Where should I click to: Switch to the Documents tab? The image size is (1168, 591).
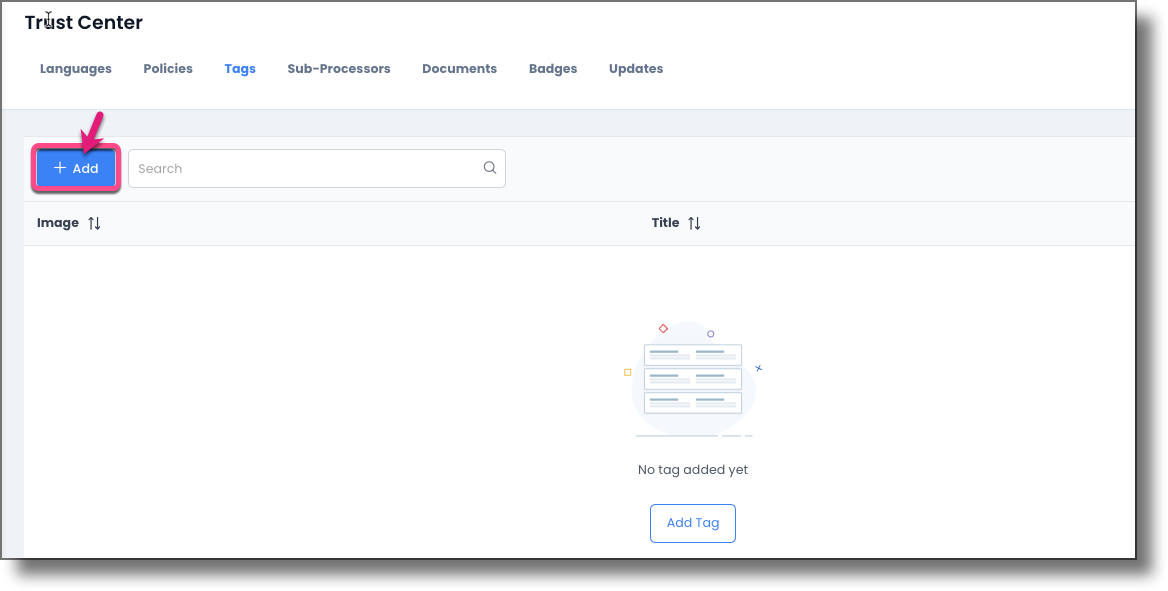pyautogui.click(x=459, y=68)
